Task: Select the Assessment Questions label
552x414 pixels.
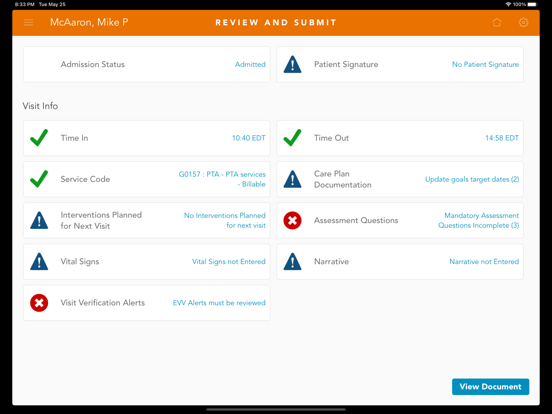Action: click(x=356, y=220)
